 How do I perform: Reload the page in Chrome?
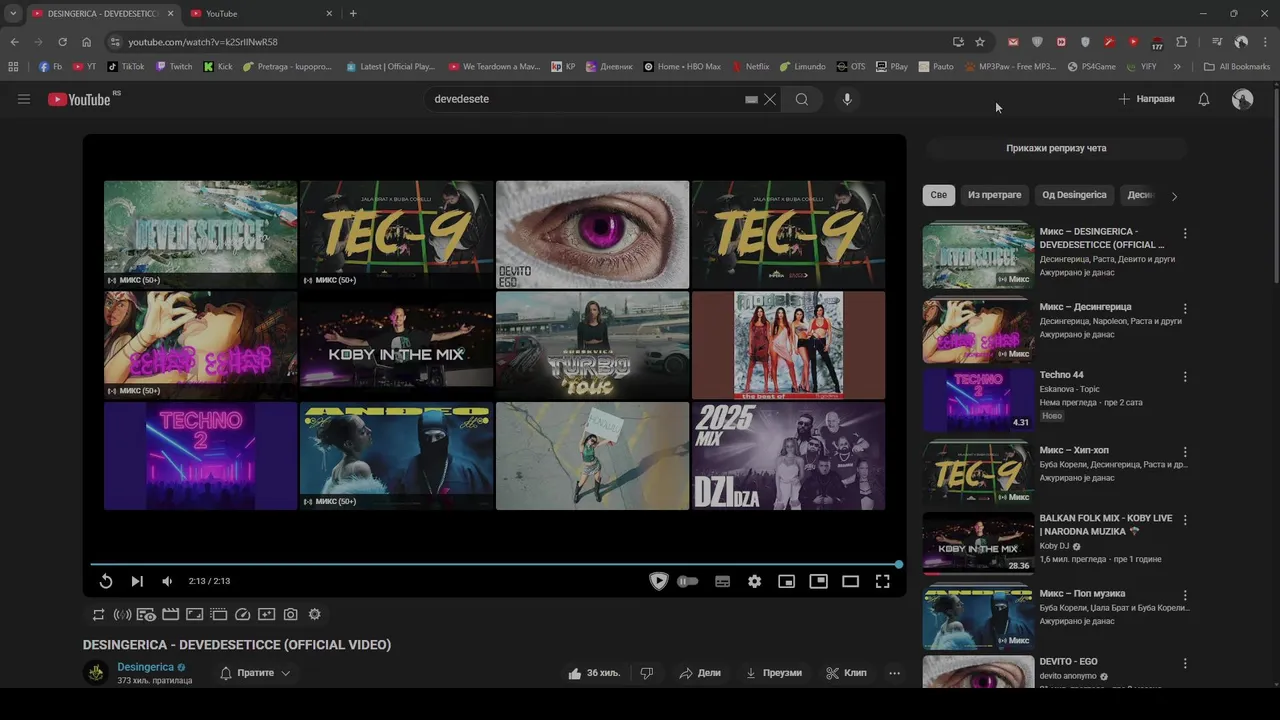62,42
